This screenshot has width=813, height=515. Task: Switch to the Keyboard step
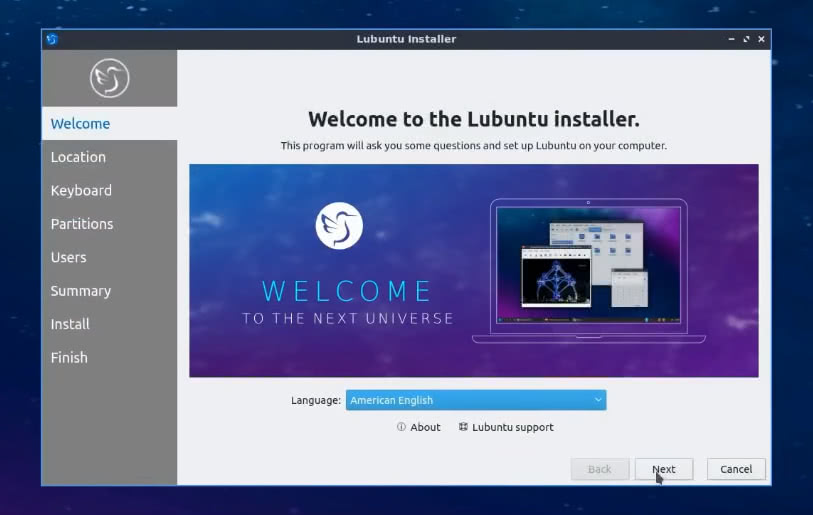(81, 190)
